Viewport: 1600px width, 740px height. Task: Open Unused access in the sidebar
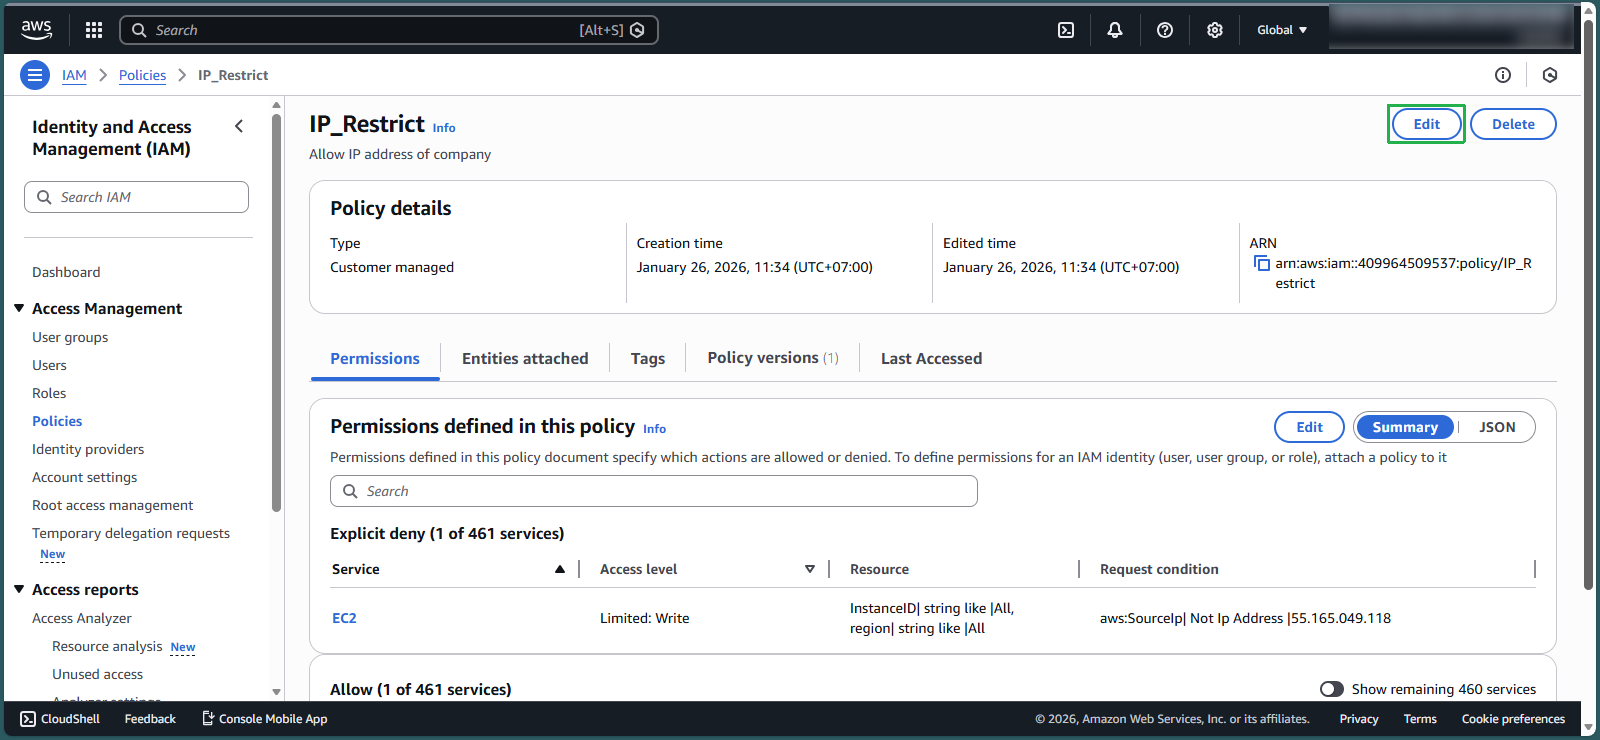tap(97, 674)
